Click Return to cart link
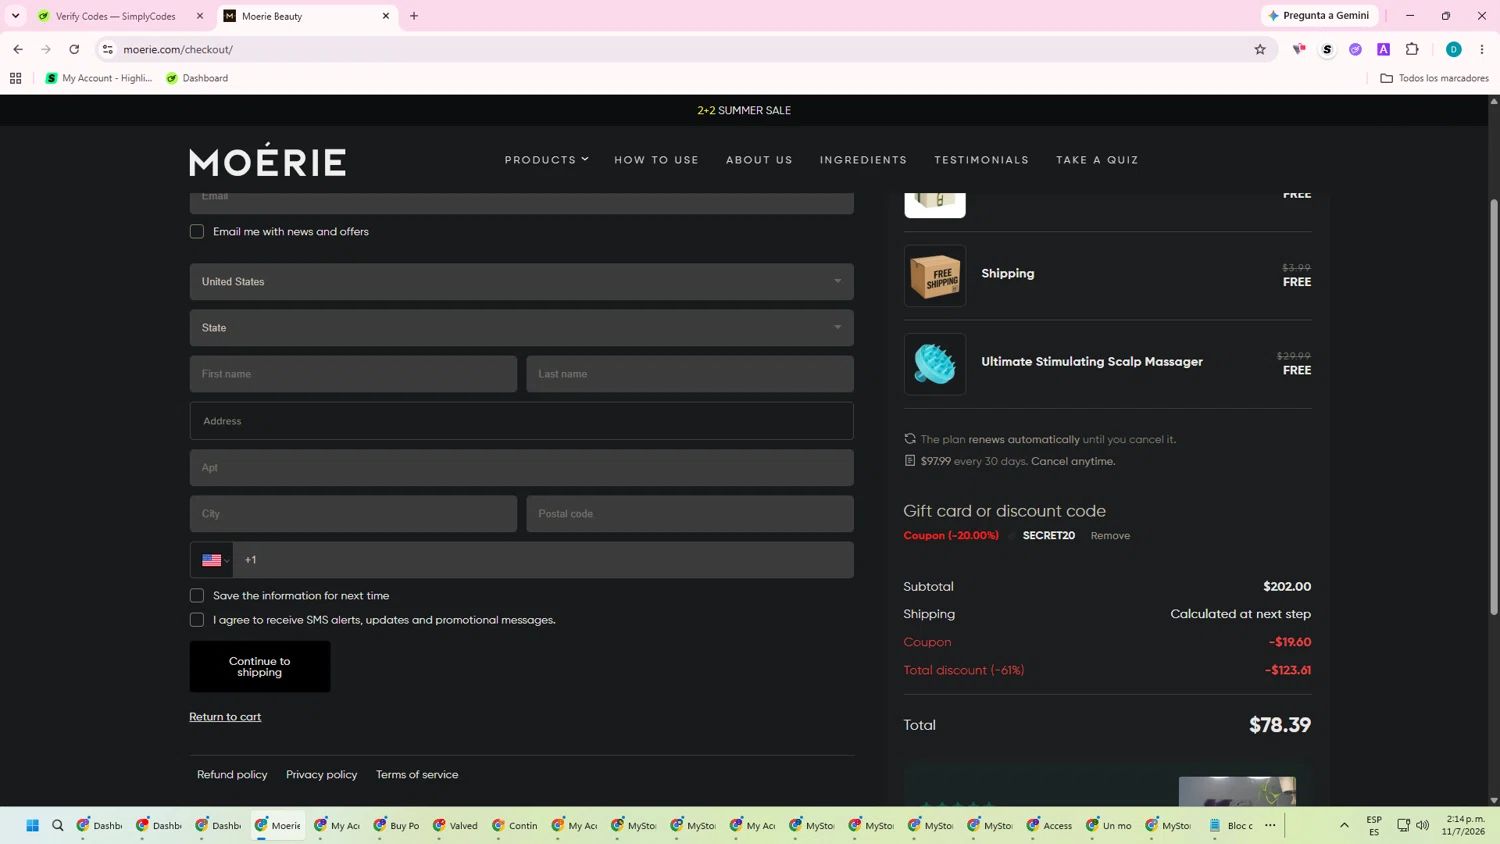The image size is (1500, 844). (225, 717)
